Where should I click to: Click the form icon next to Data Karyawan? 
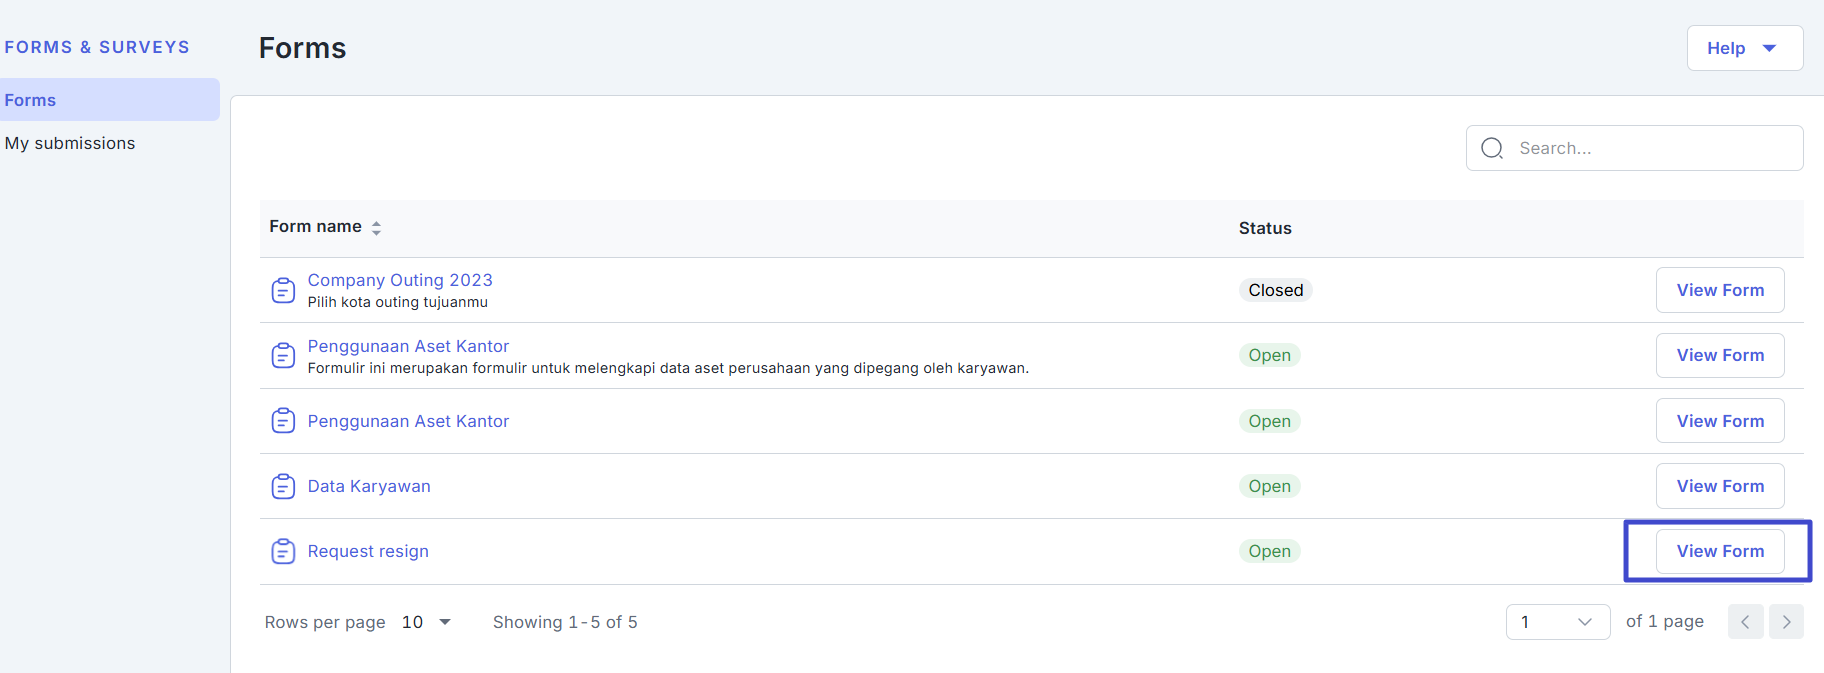(x=283, y=486)
